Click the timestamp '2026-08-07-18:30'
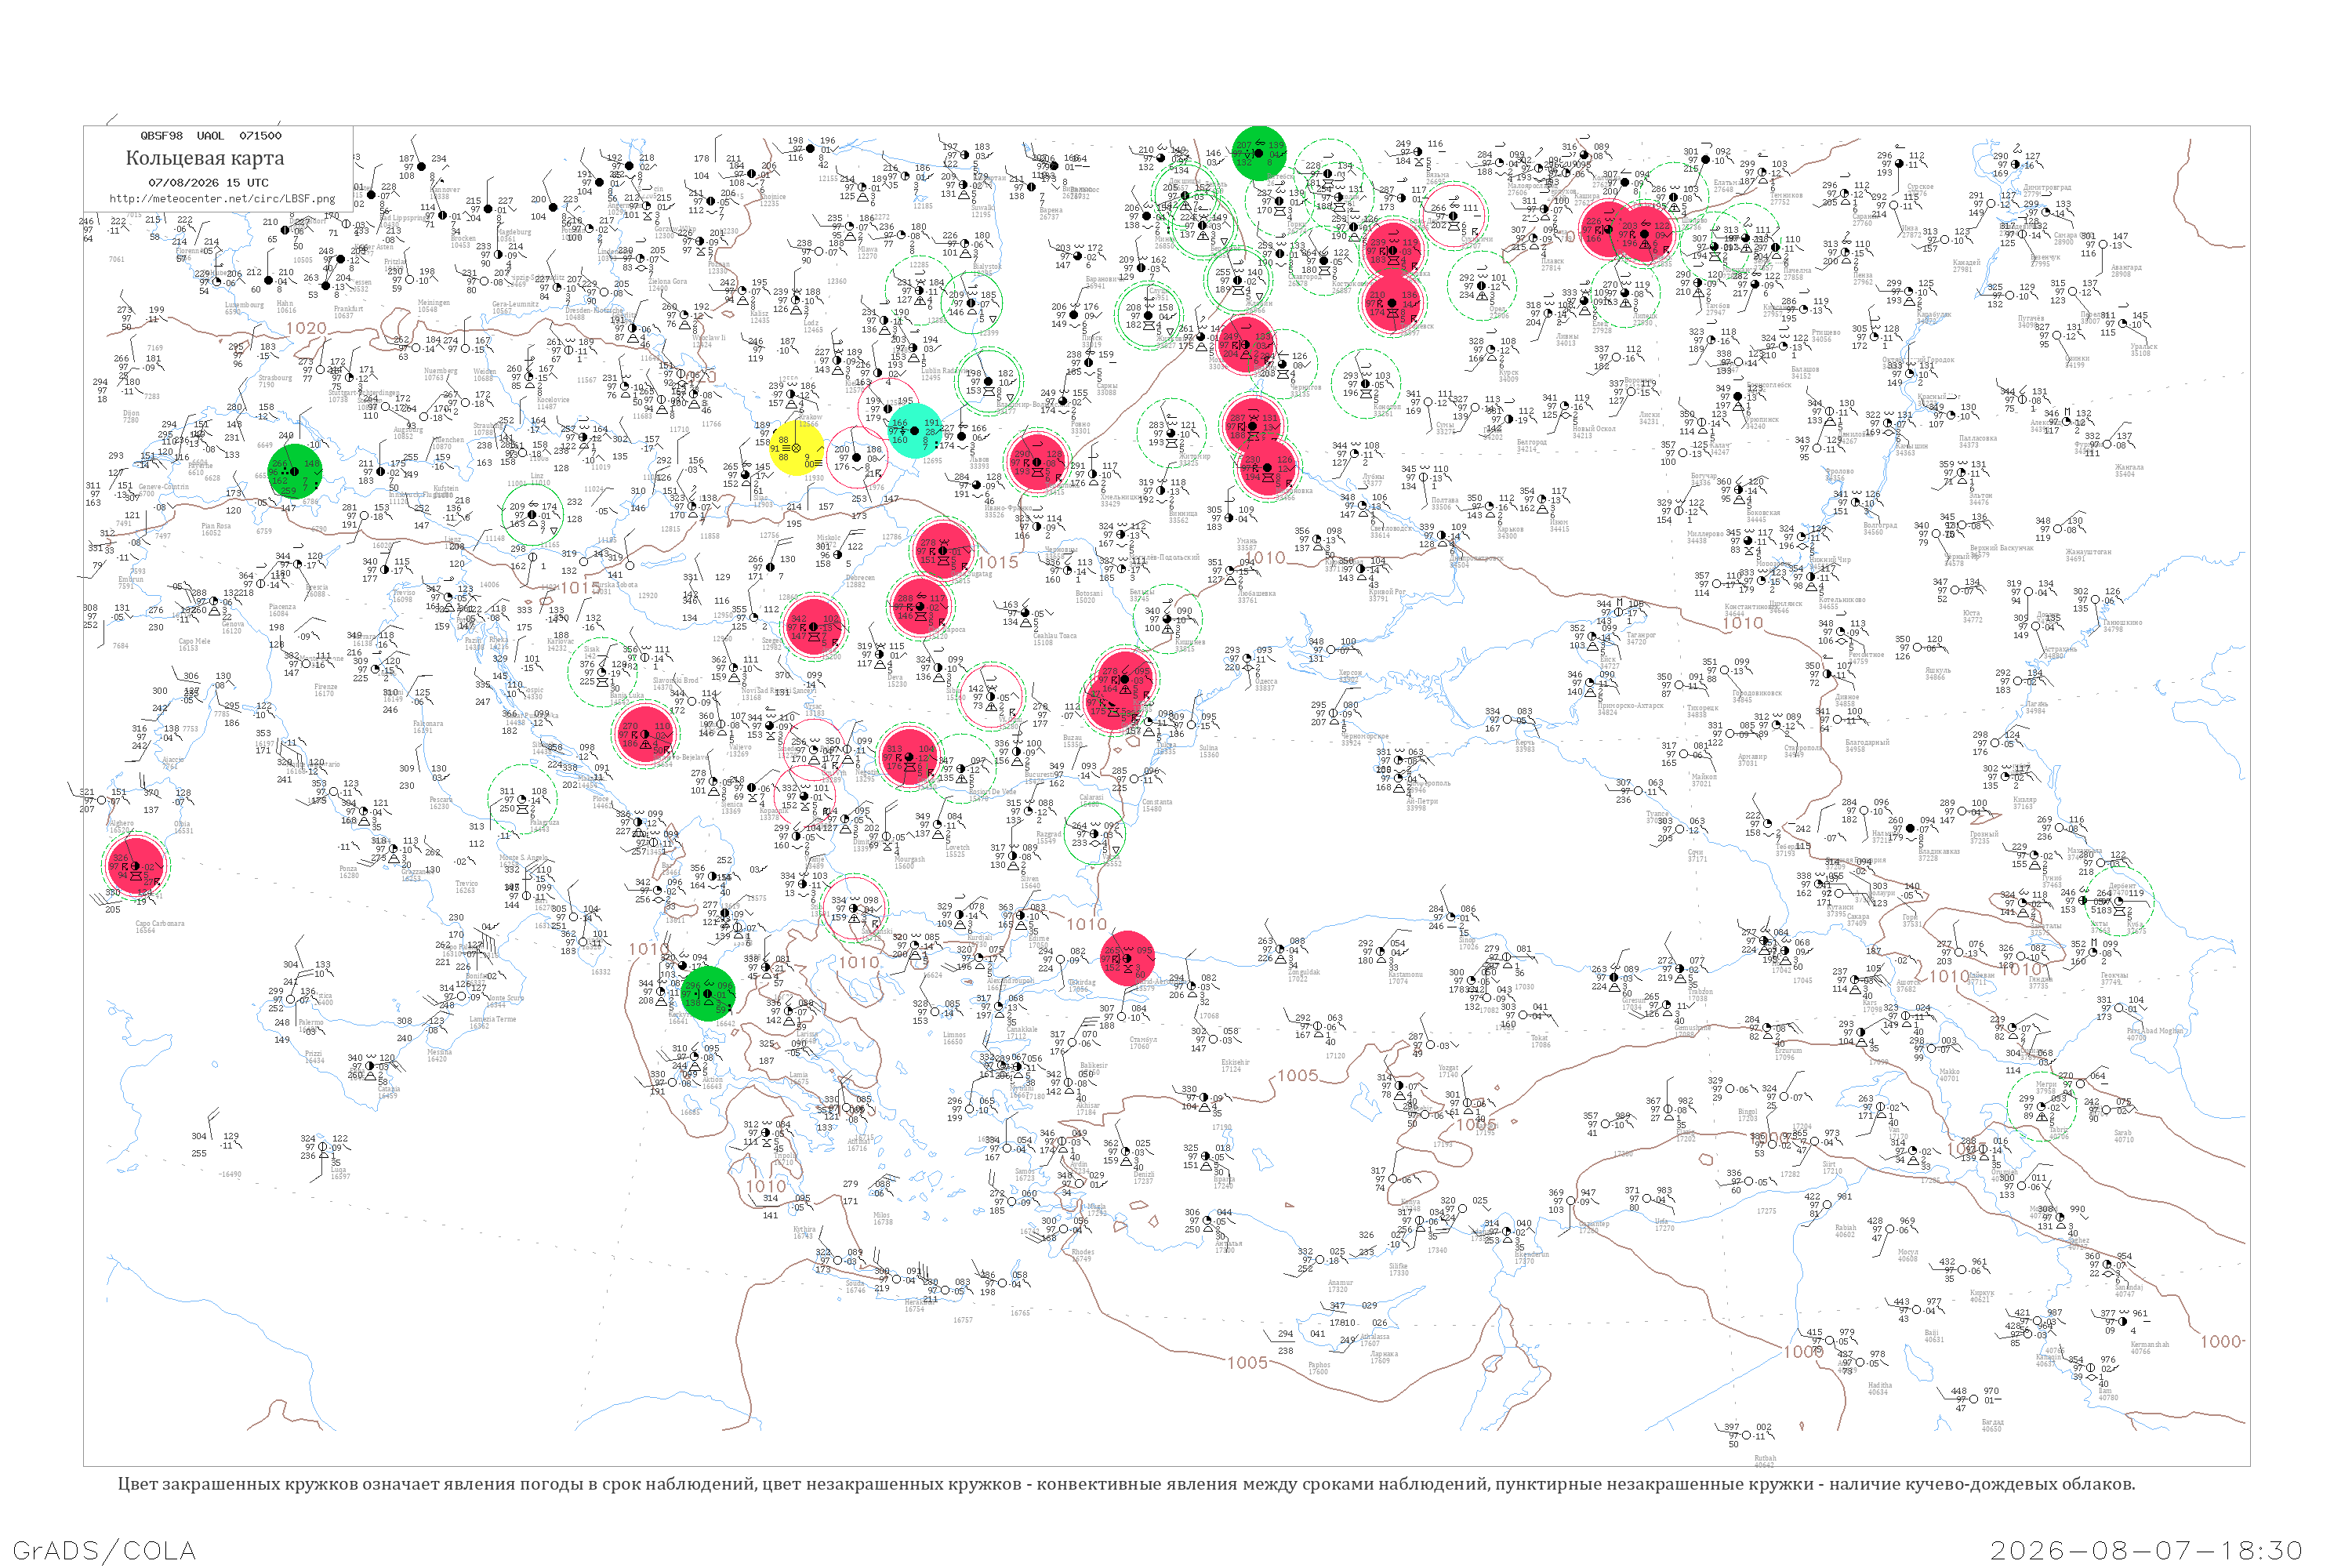This screenshot has width=2352, height=1568. (x=2146, y=1550)
